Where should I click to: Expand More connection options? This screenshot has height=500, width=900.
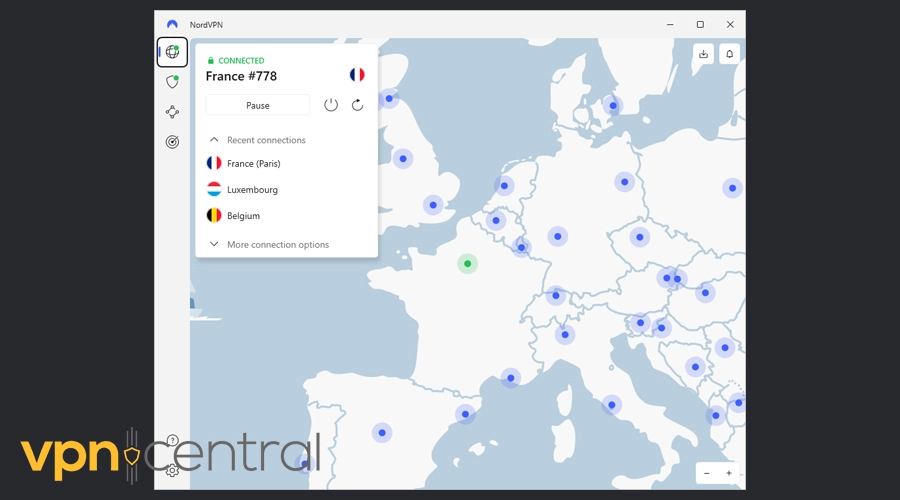[269, 245]
